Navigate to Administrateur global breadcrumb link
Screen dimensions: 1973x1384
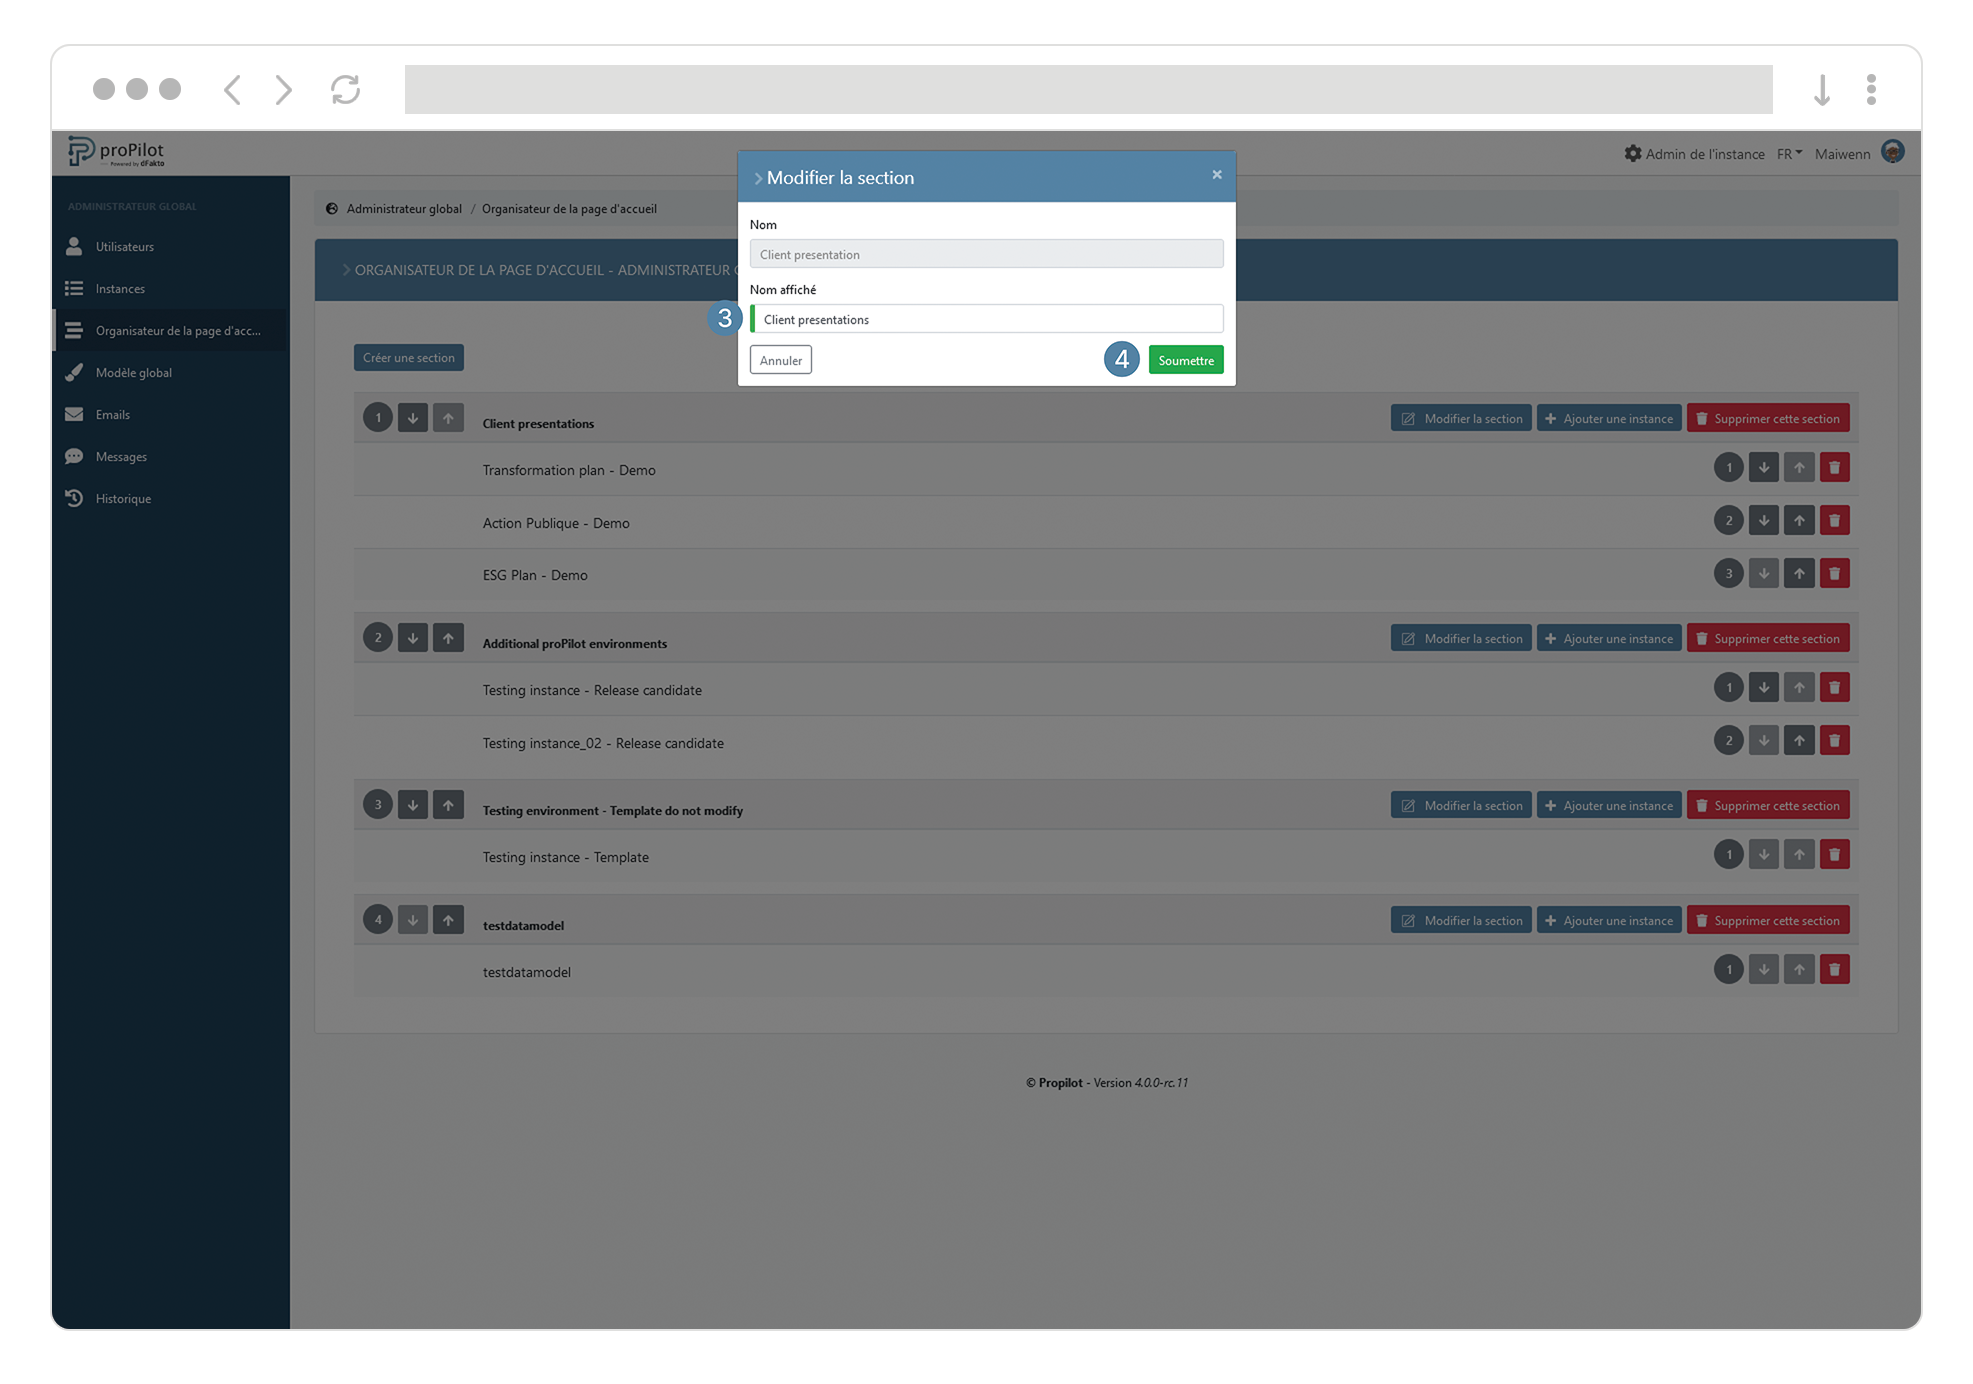pos(403,208)
